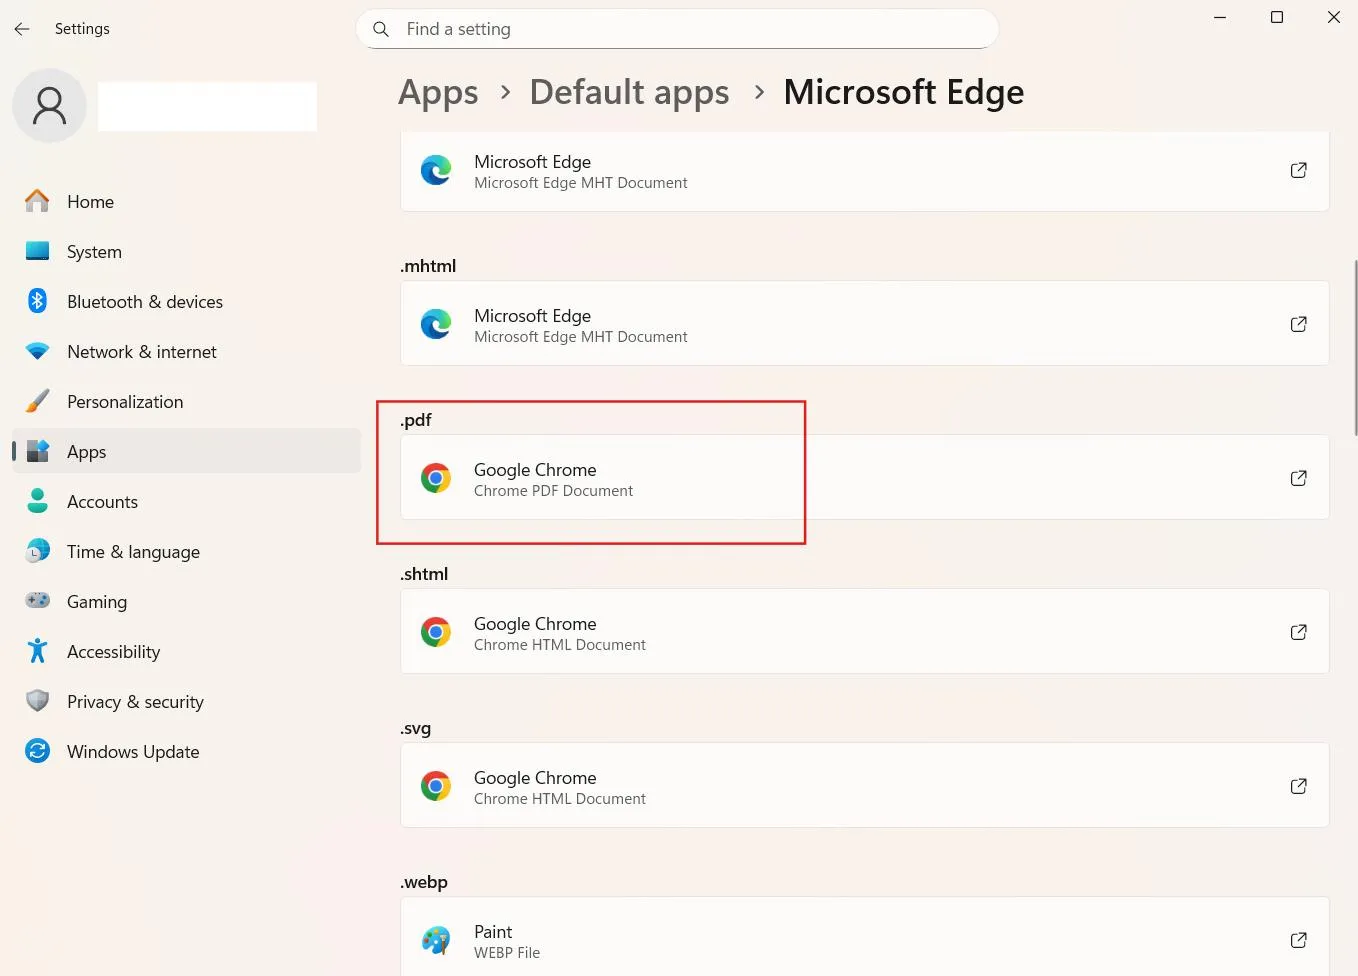Change .shtml default from Google Chrome

coord(860,632)
